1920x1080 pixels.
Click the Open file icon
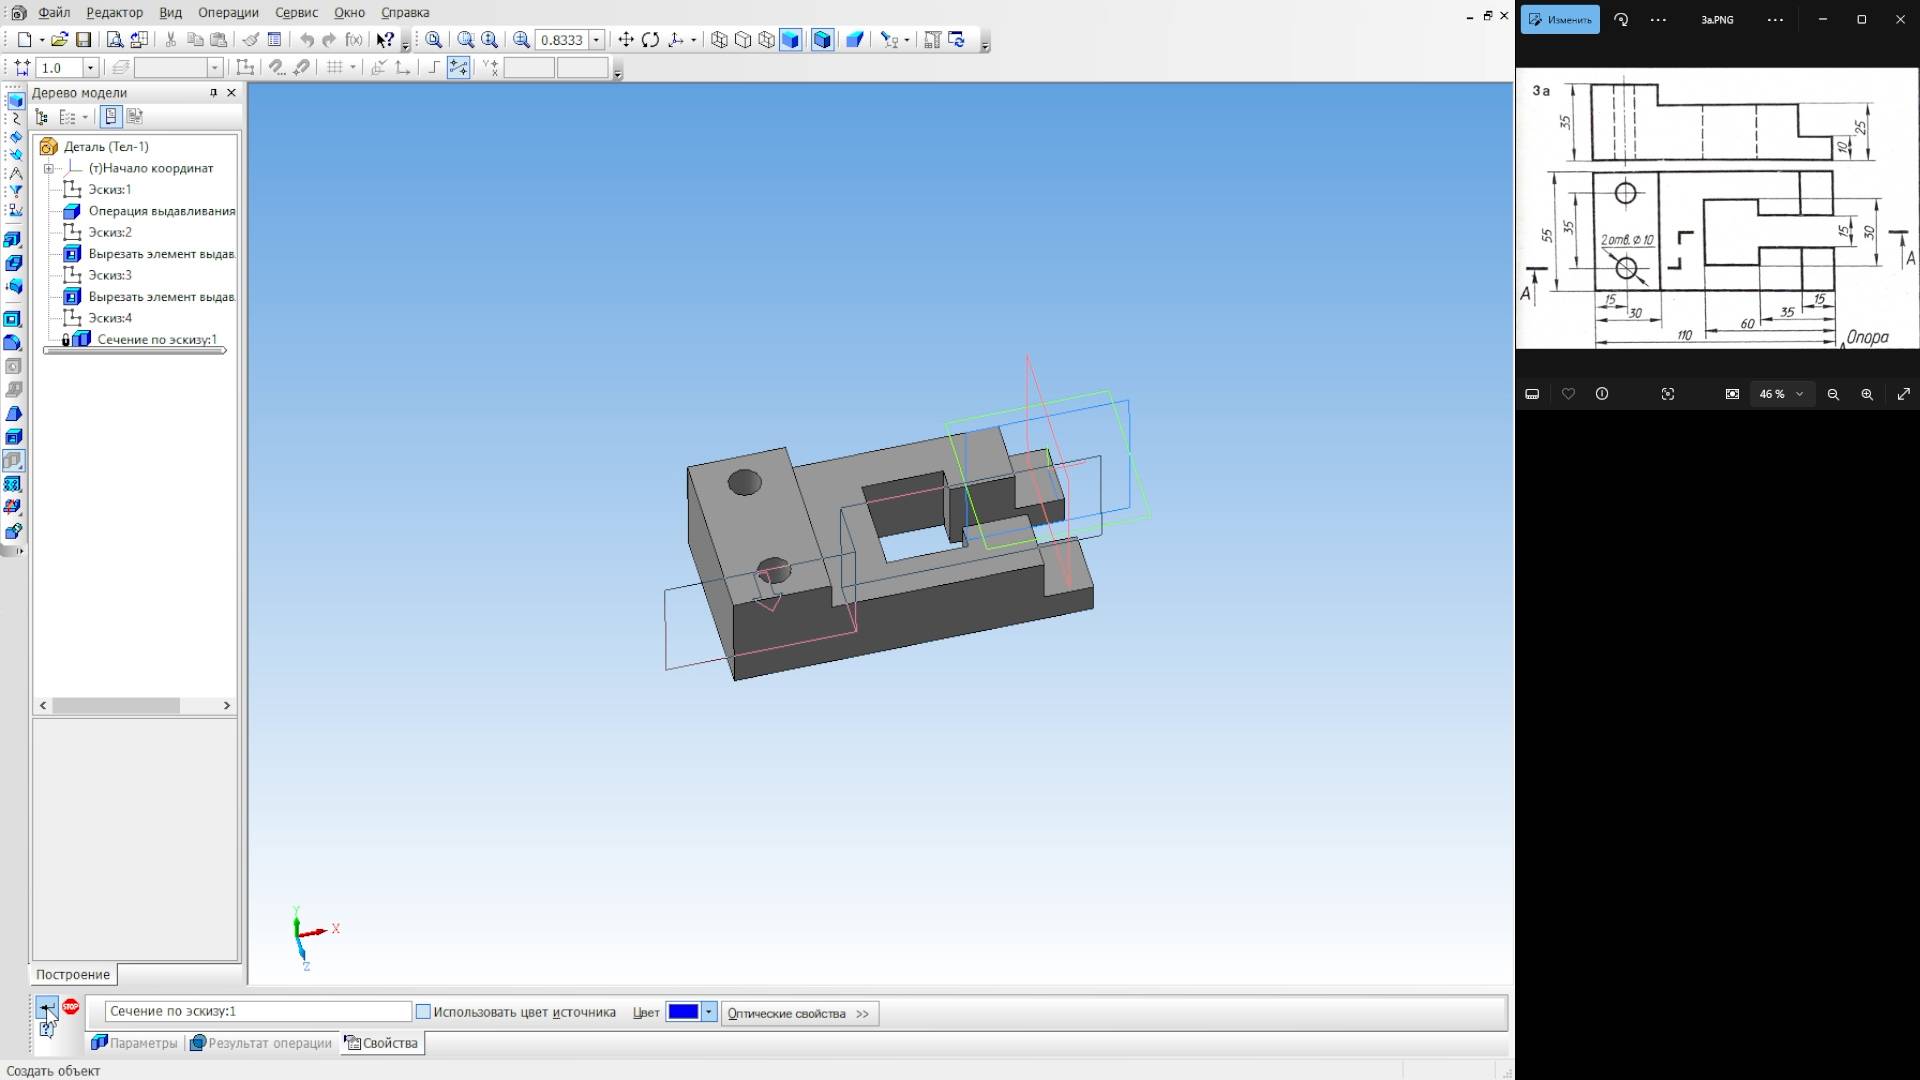[x=59, y=40]
